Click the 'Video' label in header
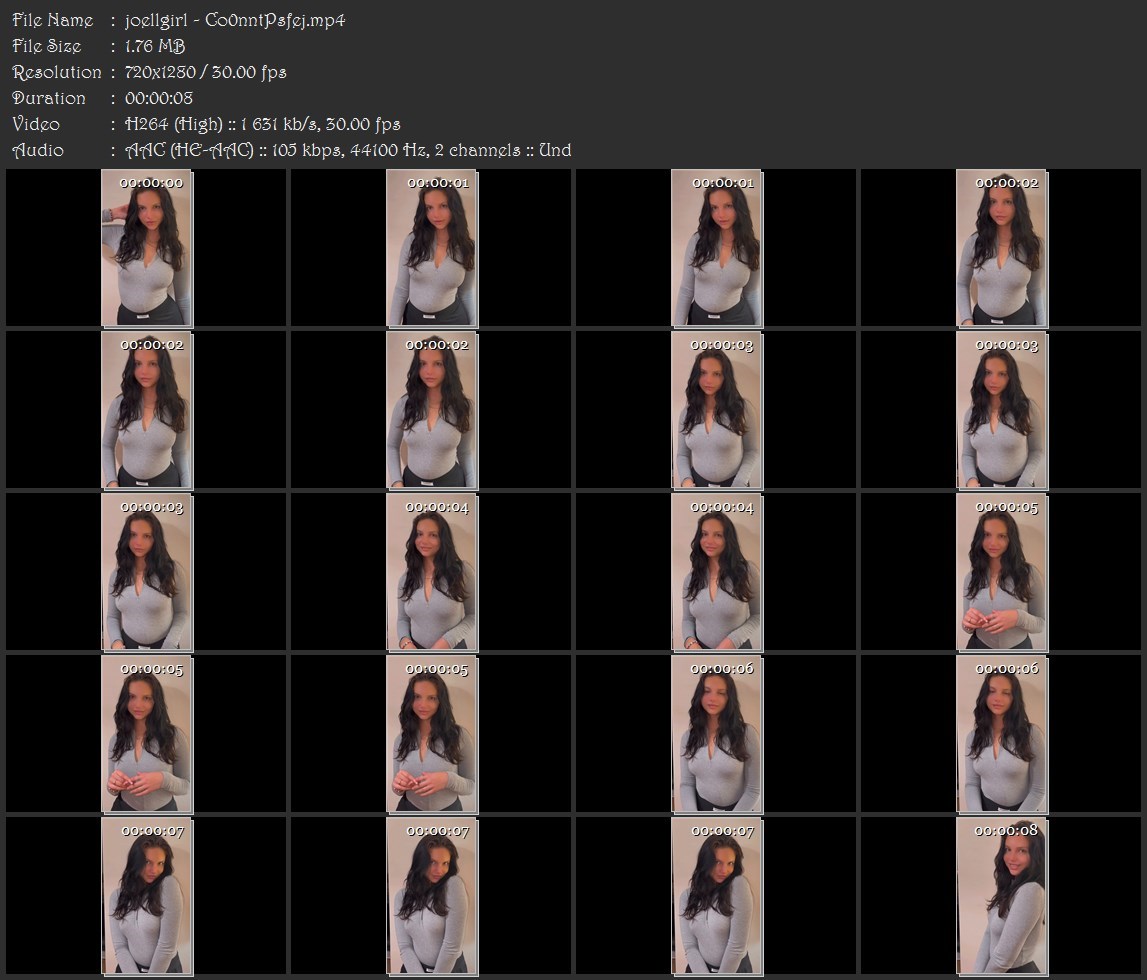1147x980 pixels. [x=36, y=124]
